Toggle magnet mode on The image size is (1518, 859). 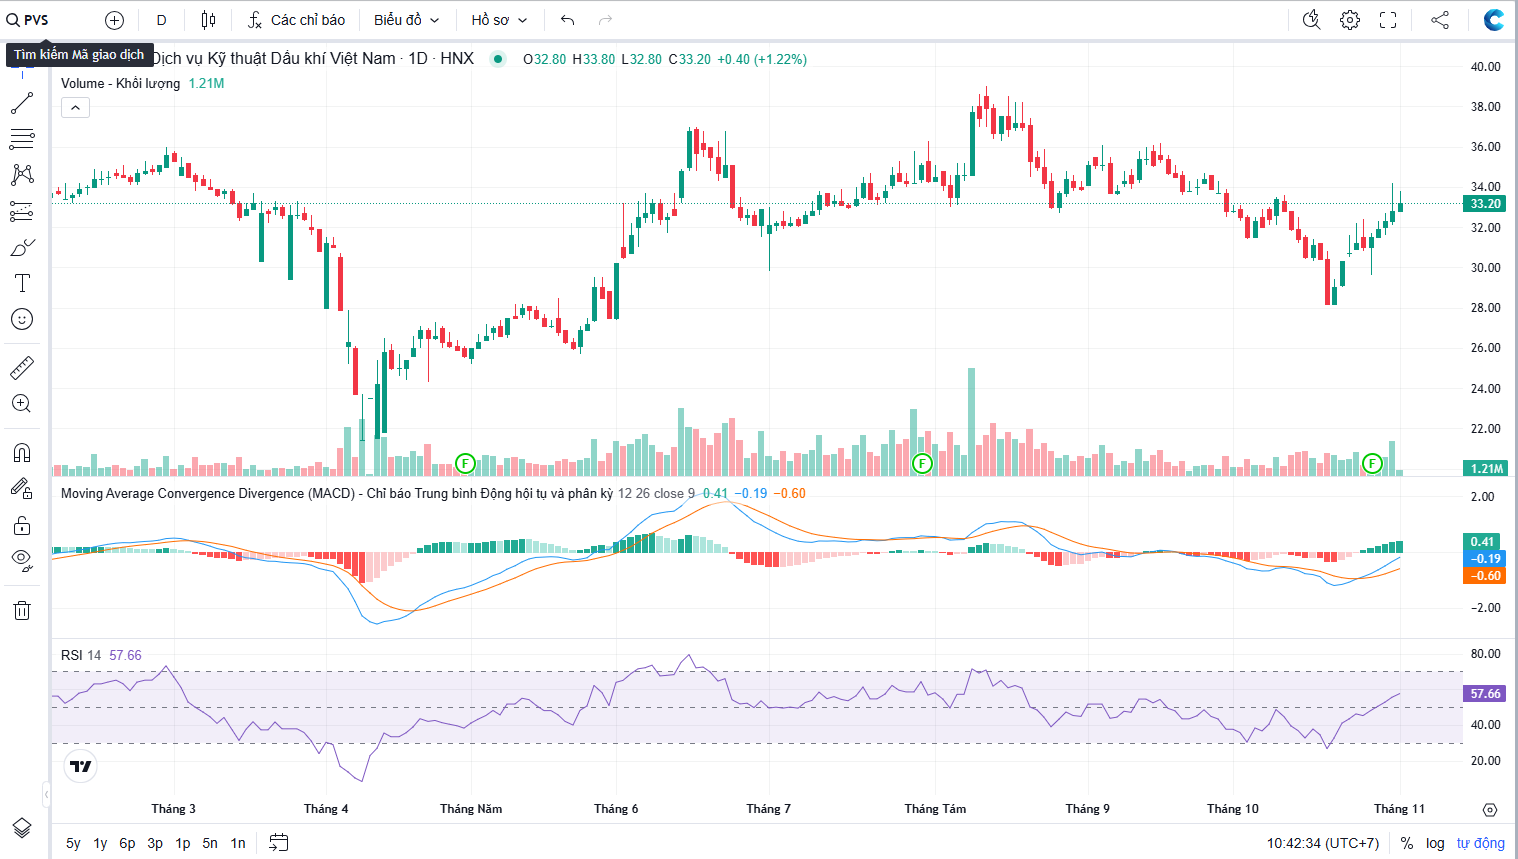tap(22, 452)
